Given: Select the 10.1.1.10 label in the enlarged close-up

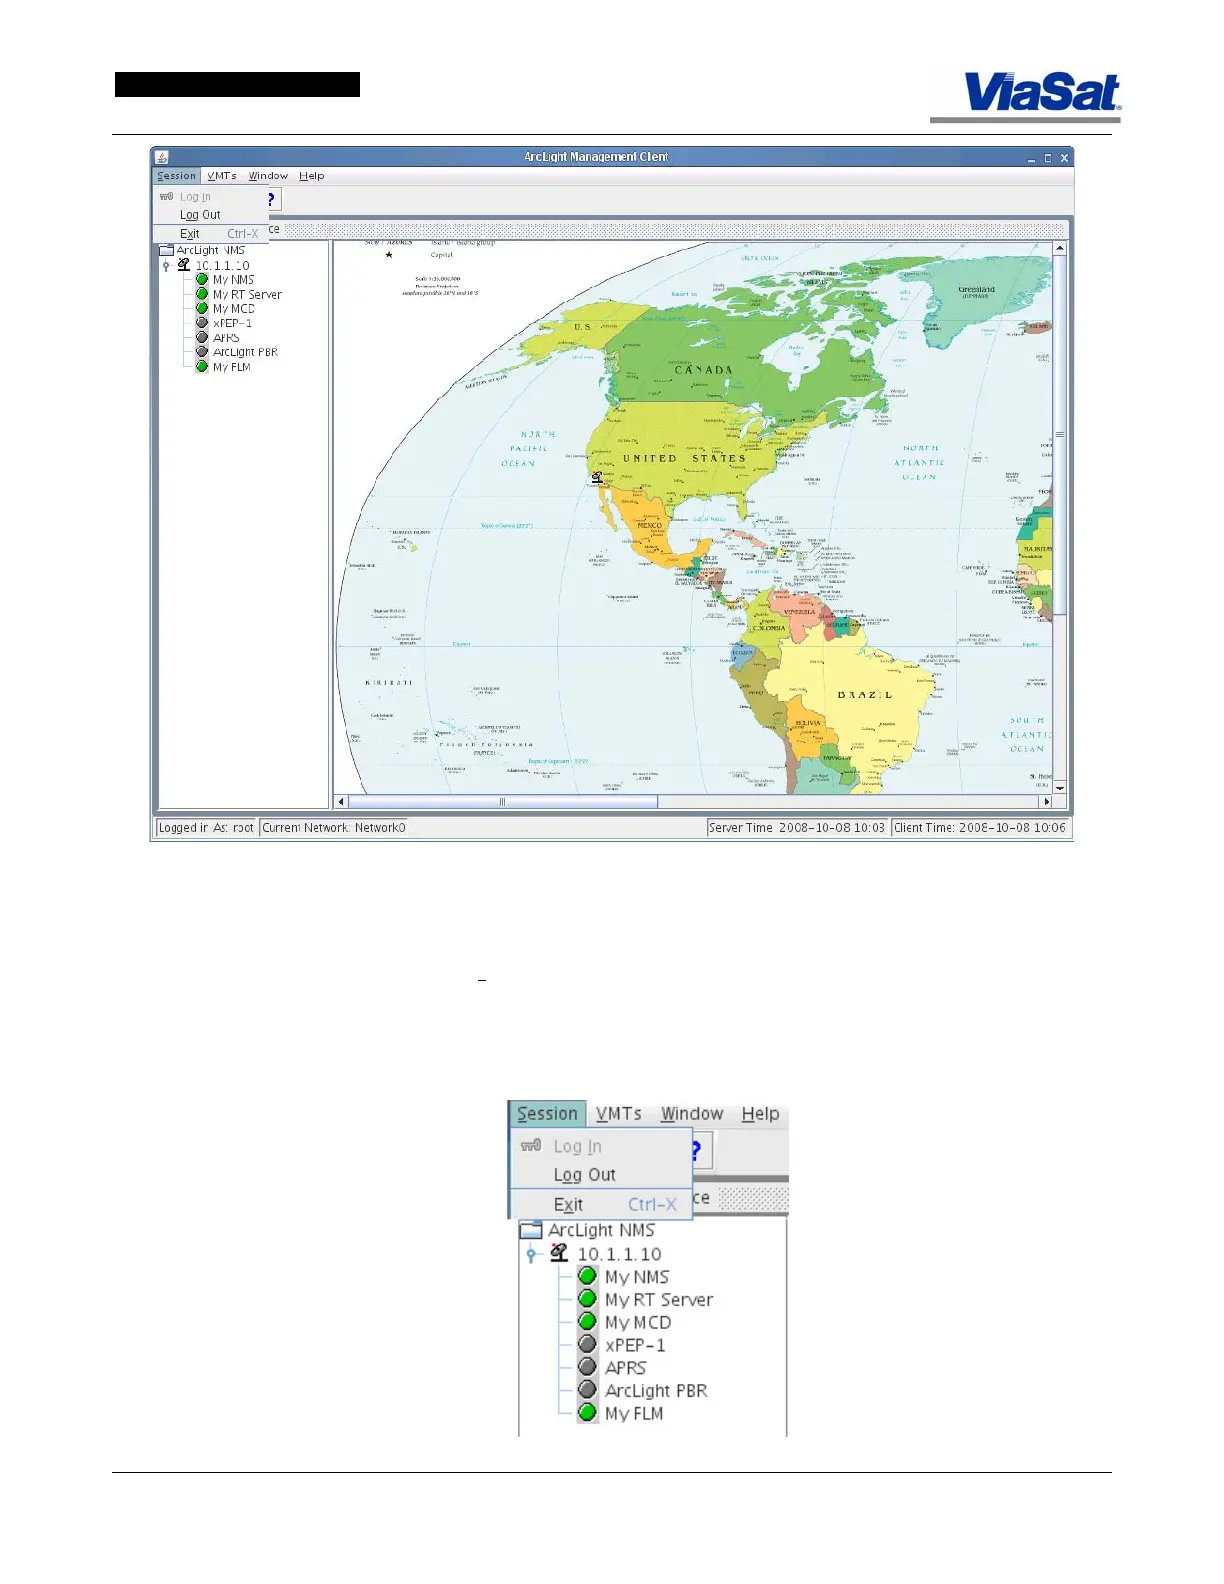Looking at the screenshot, I should pos(619,1253).
